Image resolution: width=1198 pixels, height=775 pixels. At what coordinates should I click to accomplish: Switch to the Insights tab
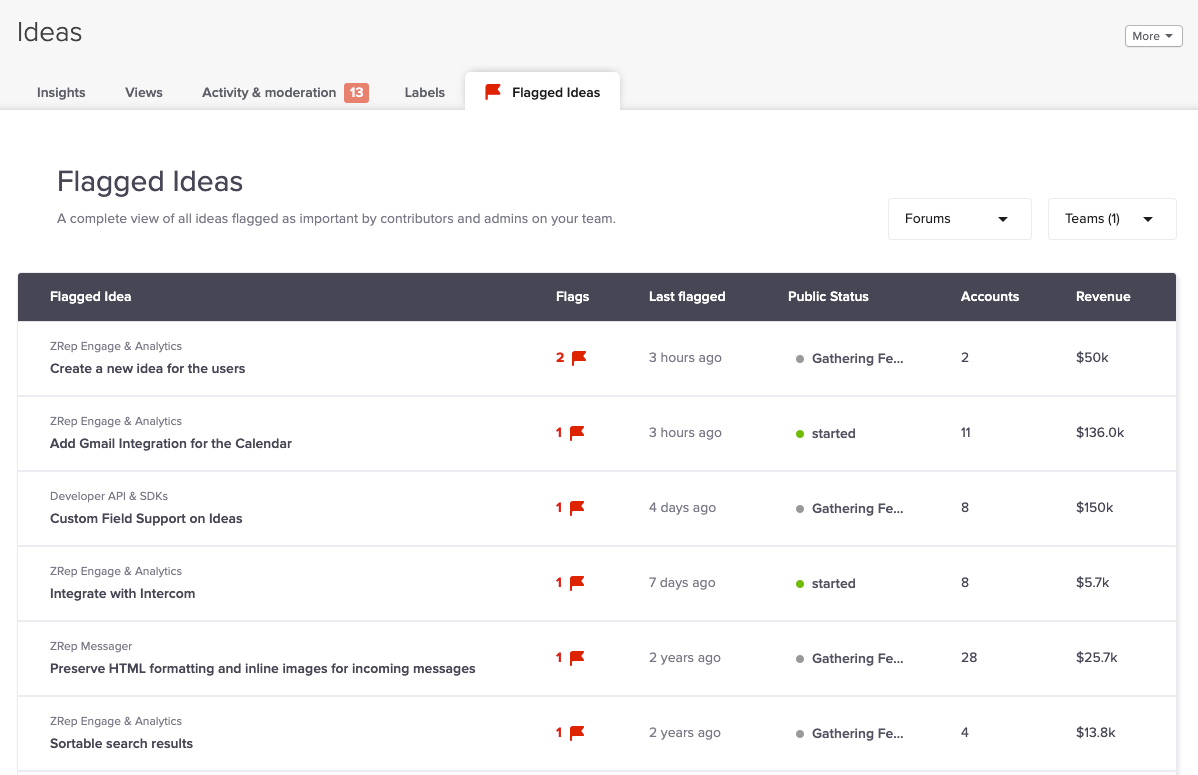61,92
